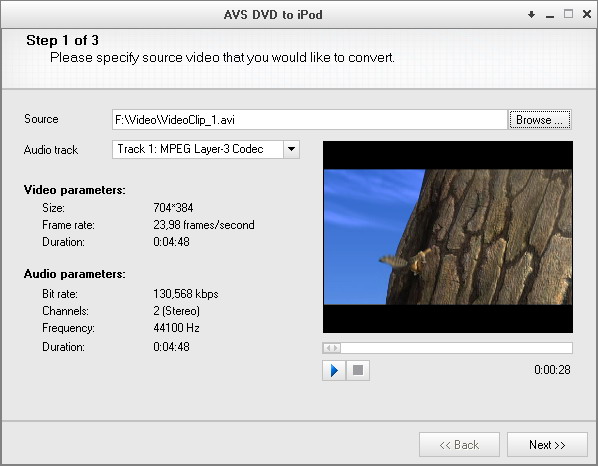This screenshot has width=598, height=466.
Task: Click the AVS DVD to iPod title bar
Action: (273, 15)
